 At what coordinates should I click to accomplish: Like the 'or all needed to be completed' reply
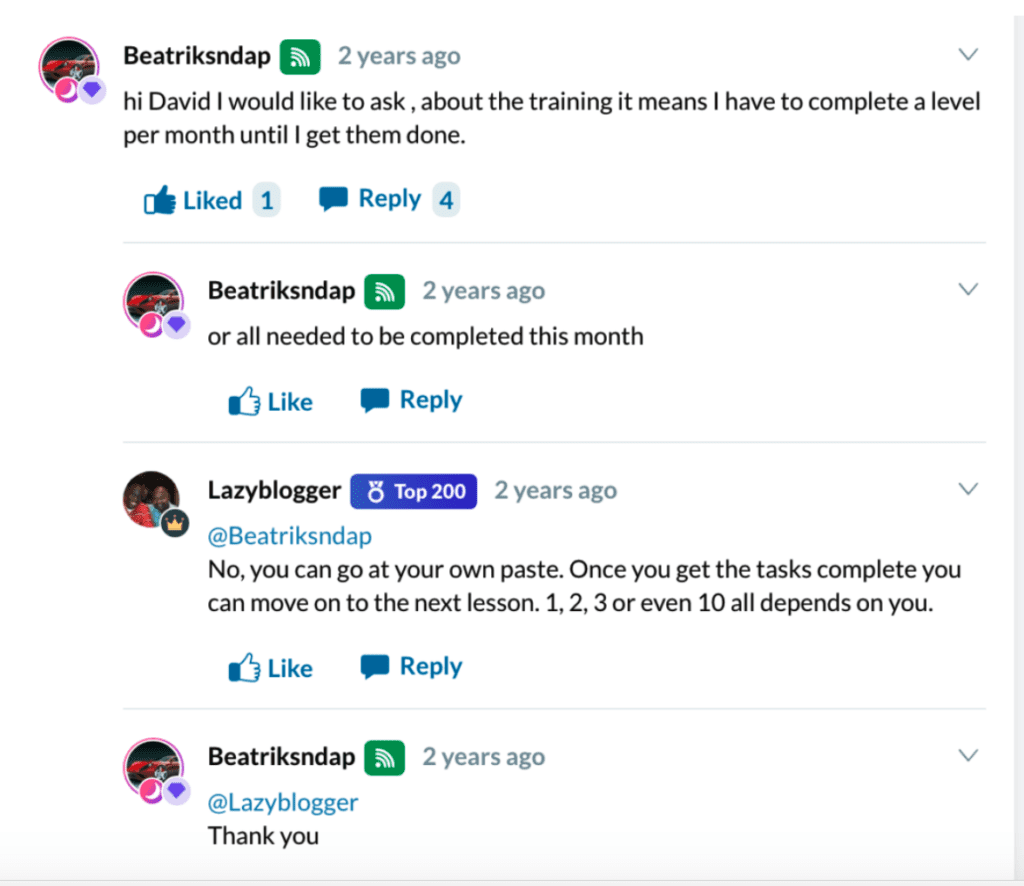[x=270, y=401]
